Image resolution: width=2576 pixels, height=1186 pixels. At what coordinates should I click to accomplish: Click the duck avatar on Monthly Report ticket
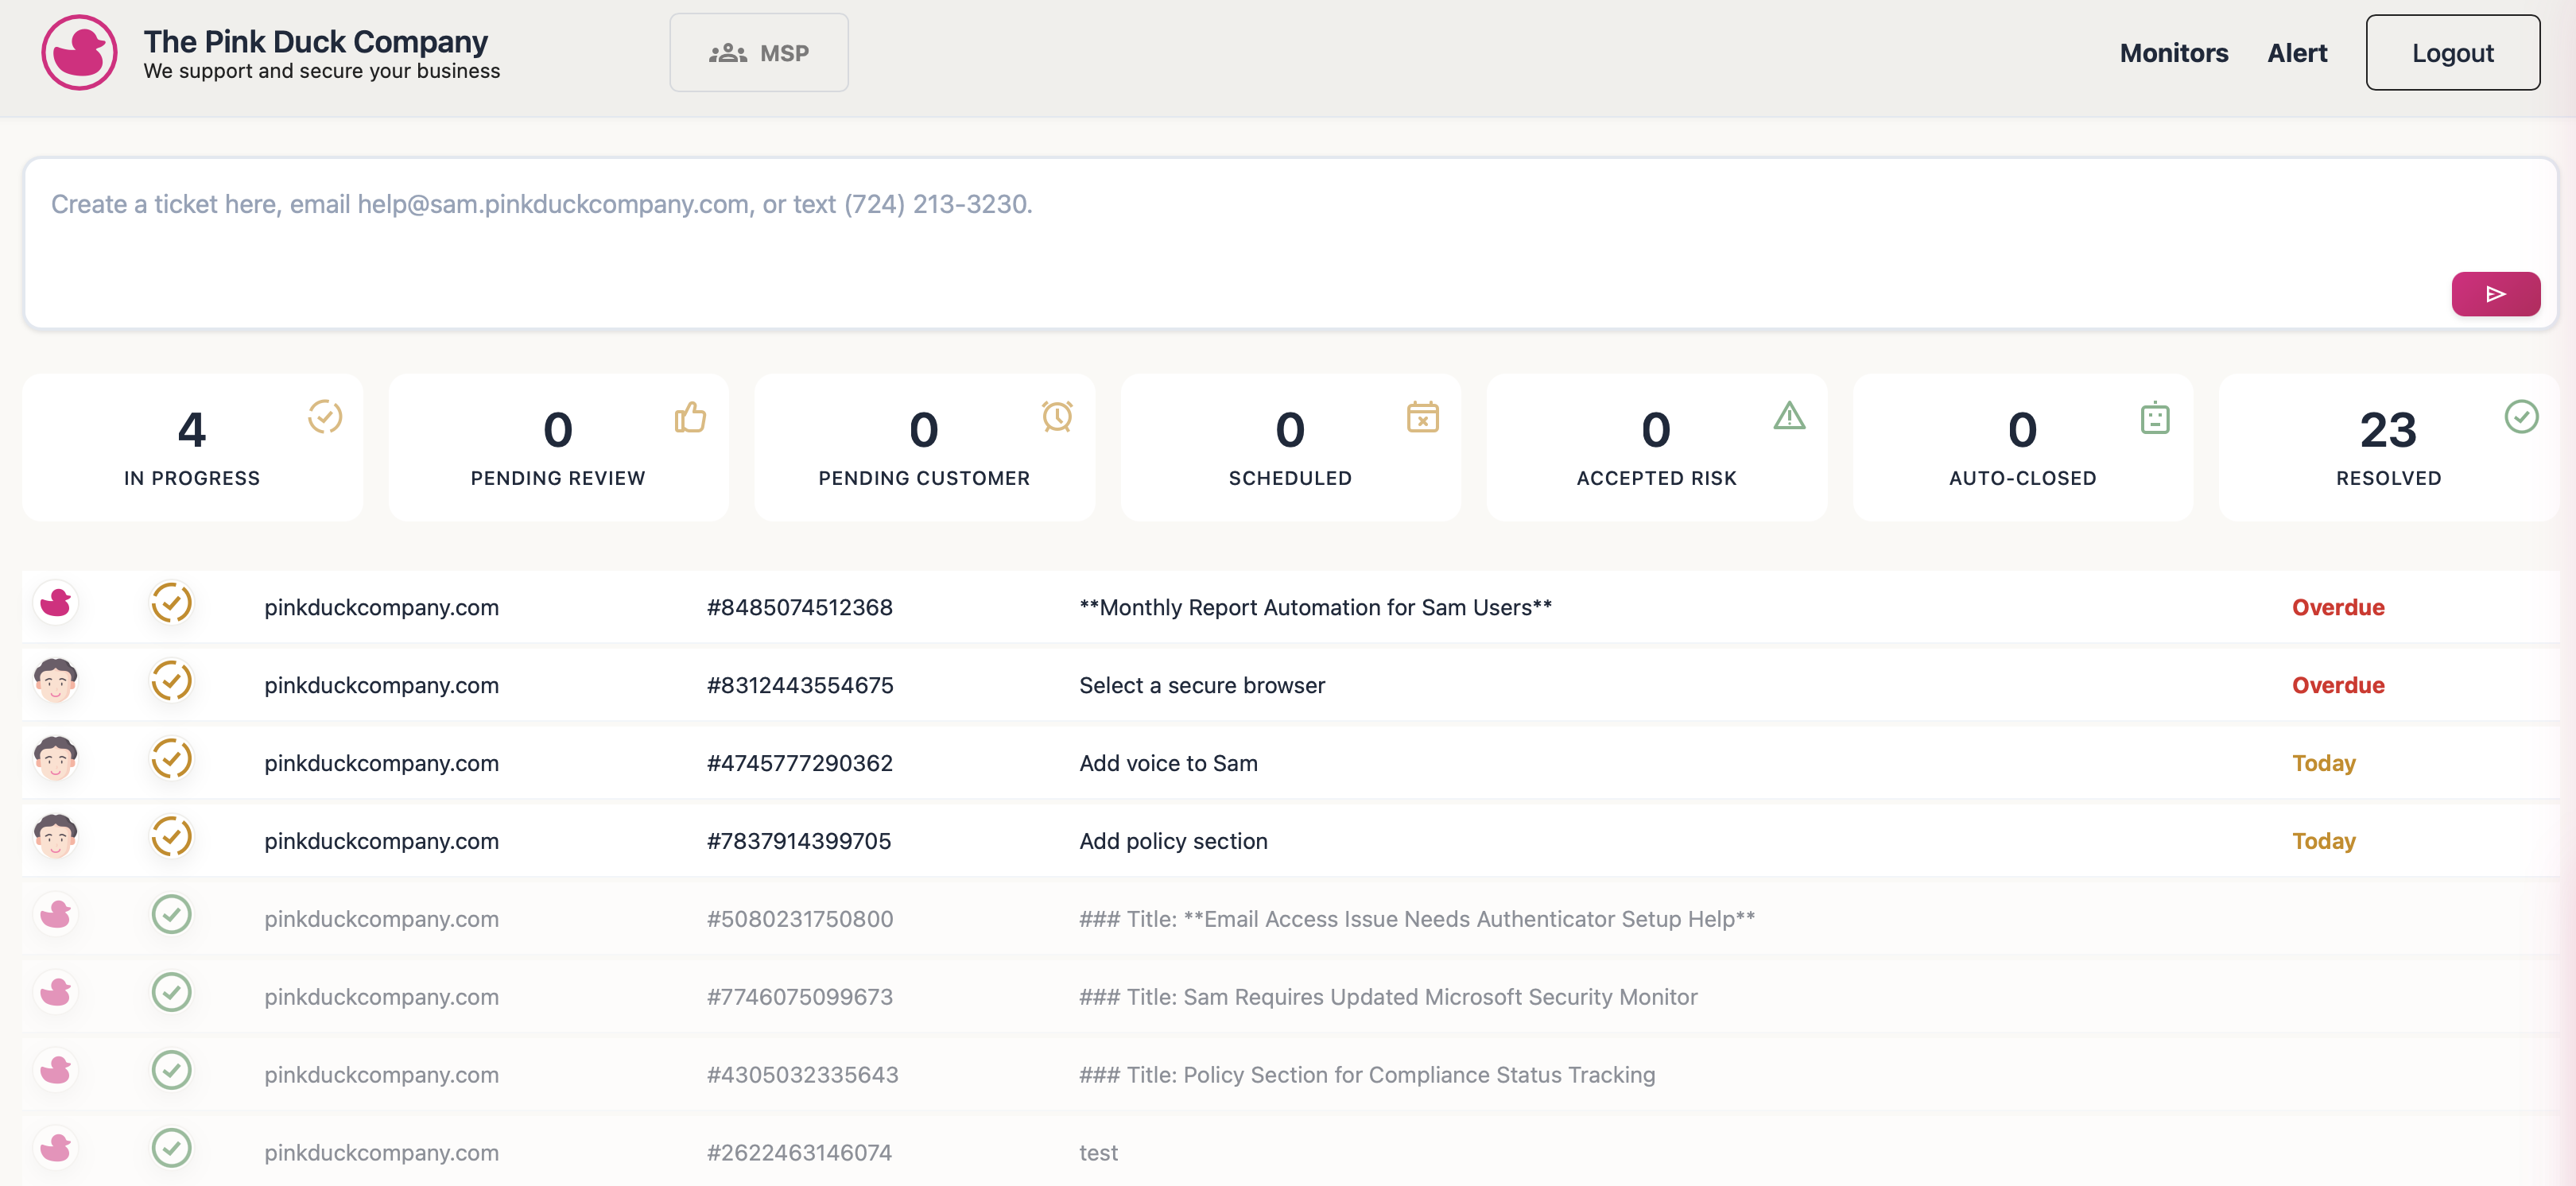[56, 603]
